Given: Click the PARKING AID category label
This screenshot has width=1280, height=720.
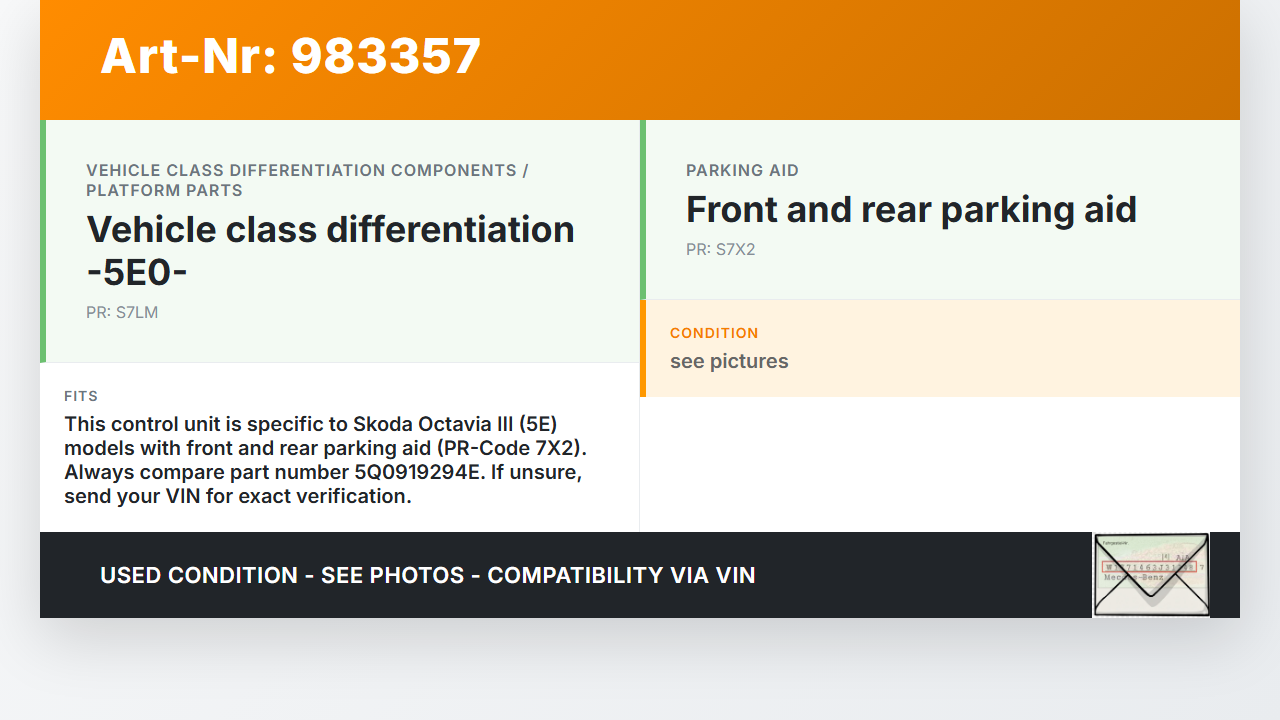Looking at the screenshot, I should pos(742,170).
